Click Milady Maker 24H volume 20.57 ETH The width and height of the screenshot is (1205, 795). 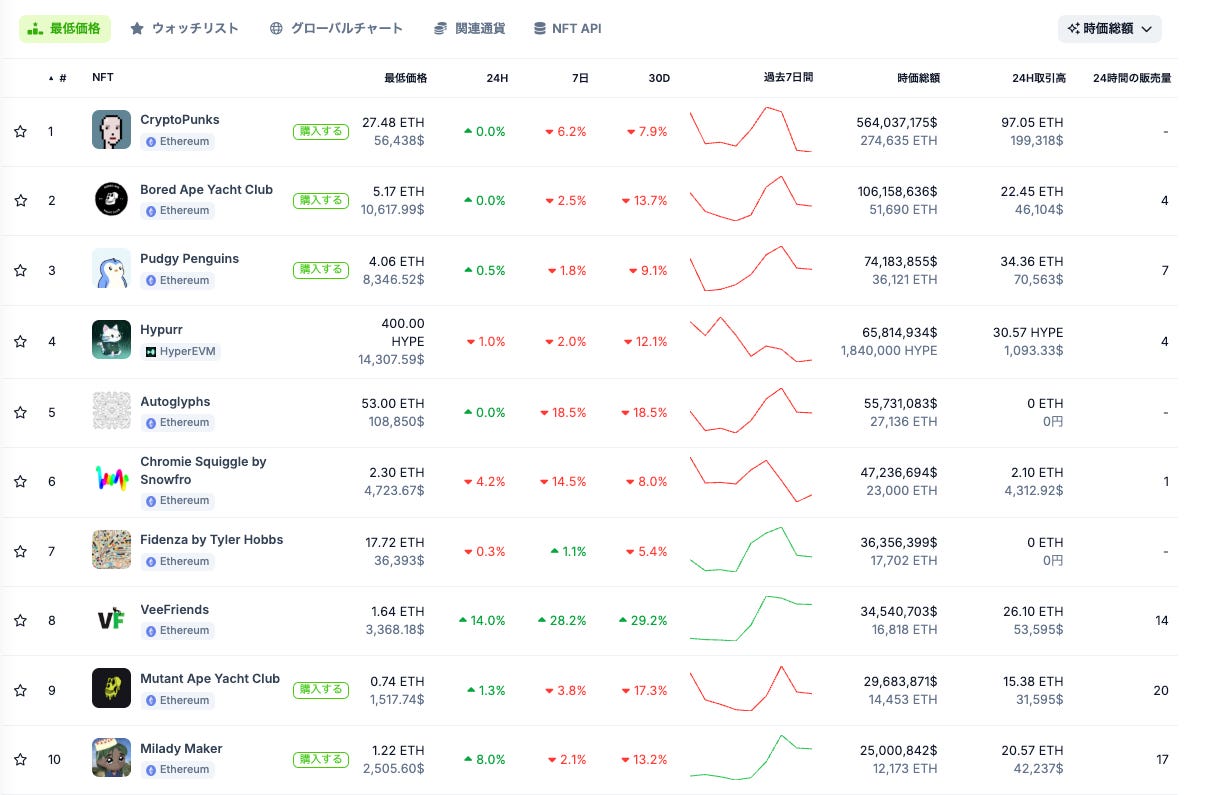tap(1030, 751)
